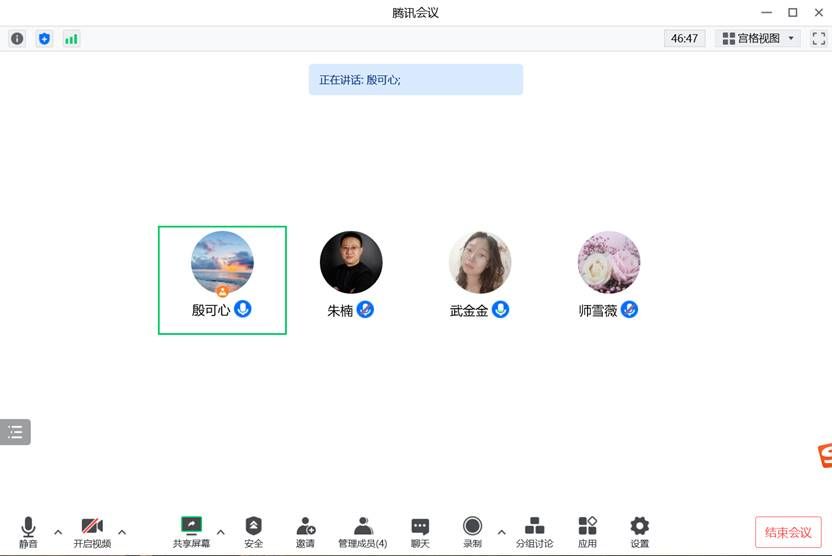Turn on camera with 开启视频
The width and height of the screenshot is (832, 556).
92,532
